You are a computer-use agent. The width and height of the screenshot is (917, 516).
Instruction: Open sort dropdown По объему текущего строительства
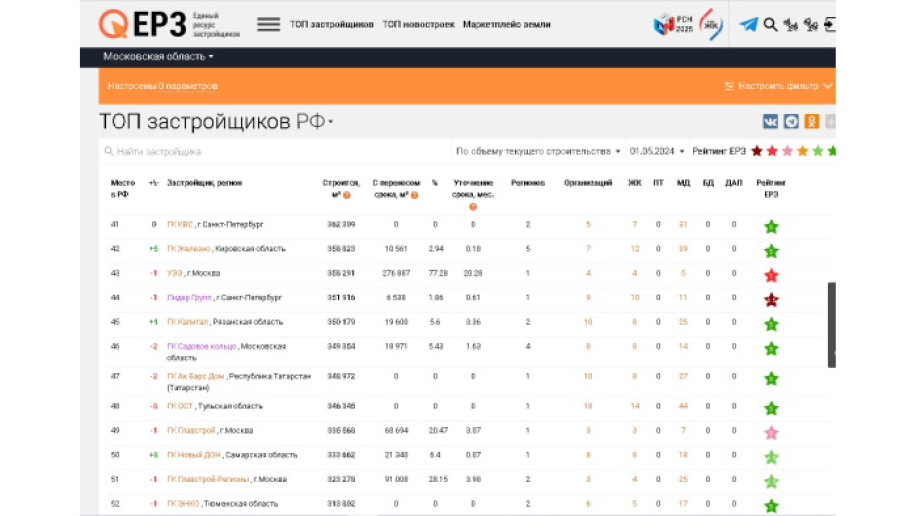tap(537, 151)
